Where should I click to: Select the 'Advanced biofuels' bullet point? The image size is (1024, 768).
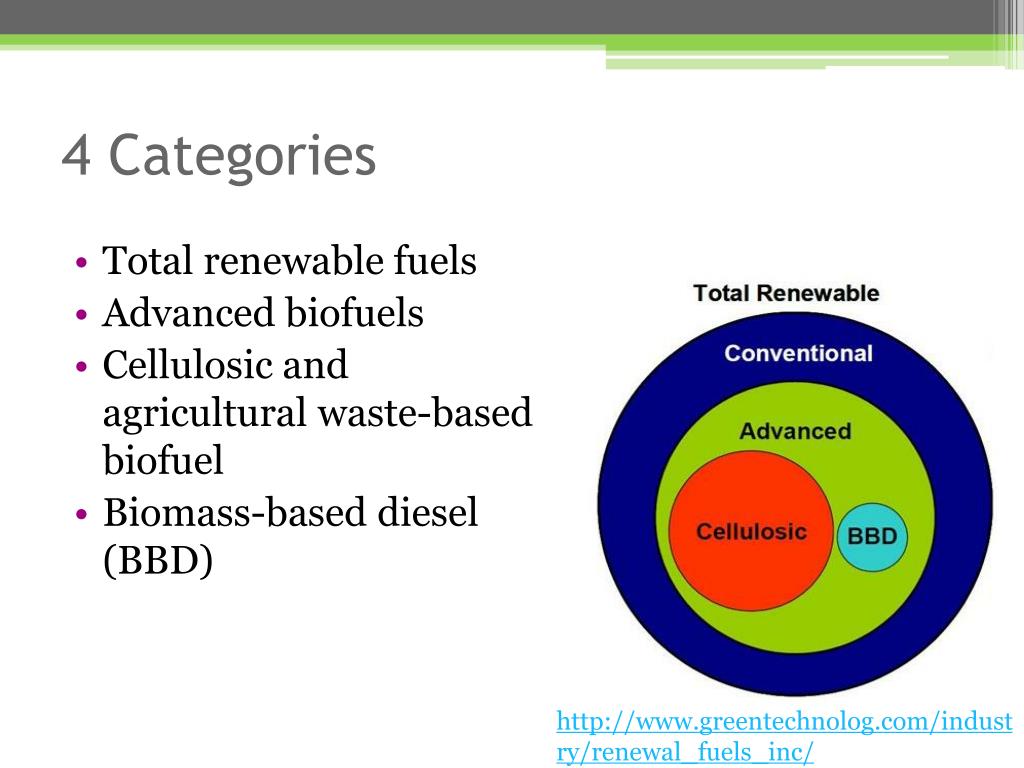(x=262, y=313)
